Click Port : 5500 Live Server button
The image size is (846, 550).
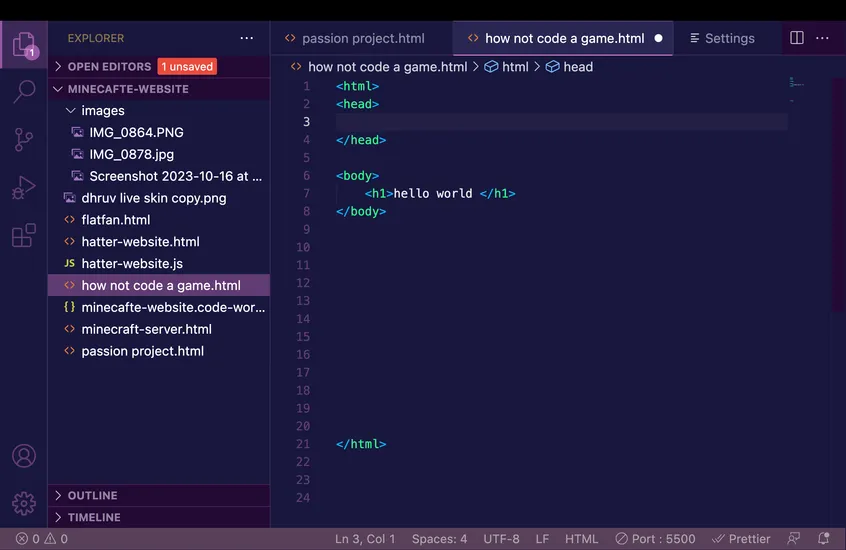pos(656,539)
